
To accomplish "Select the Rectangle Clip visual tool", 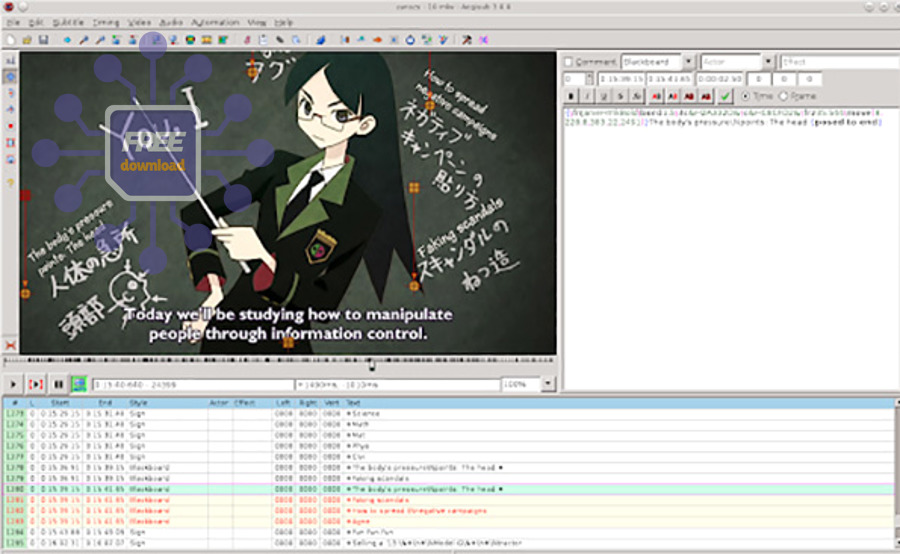I will 10,142.
